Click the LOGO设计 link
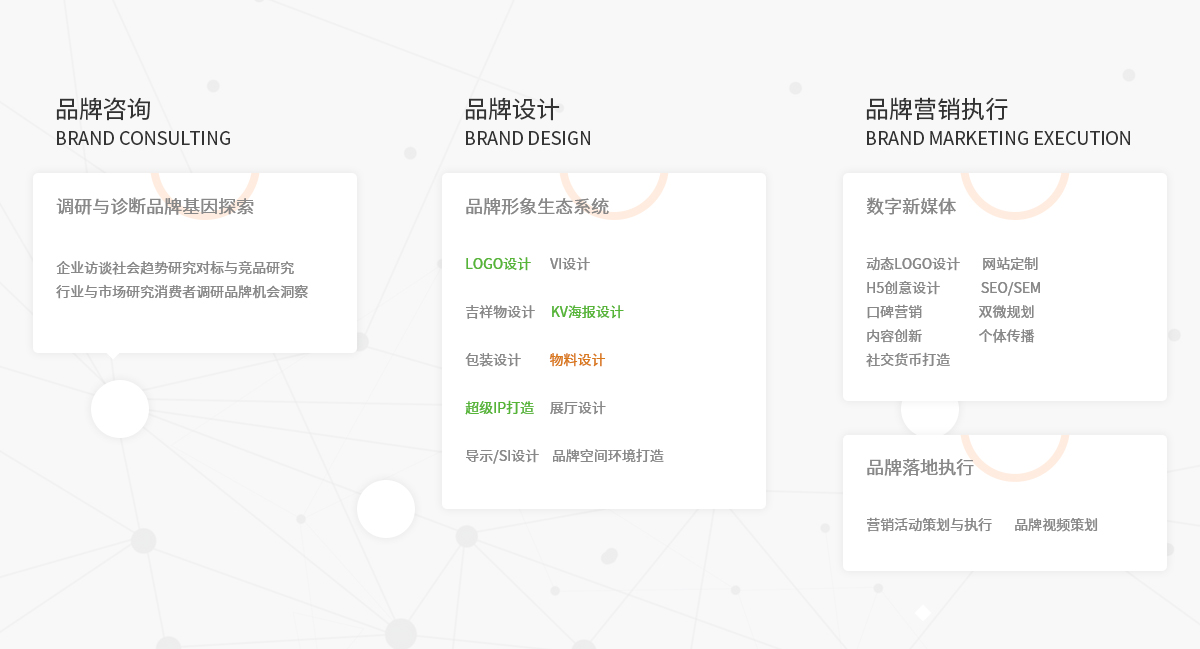The image size is (1200, 649). pyautogui.click(x=497, y=264)
